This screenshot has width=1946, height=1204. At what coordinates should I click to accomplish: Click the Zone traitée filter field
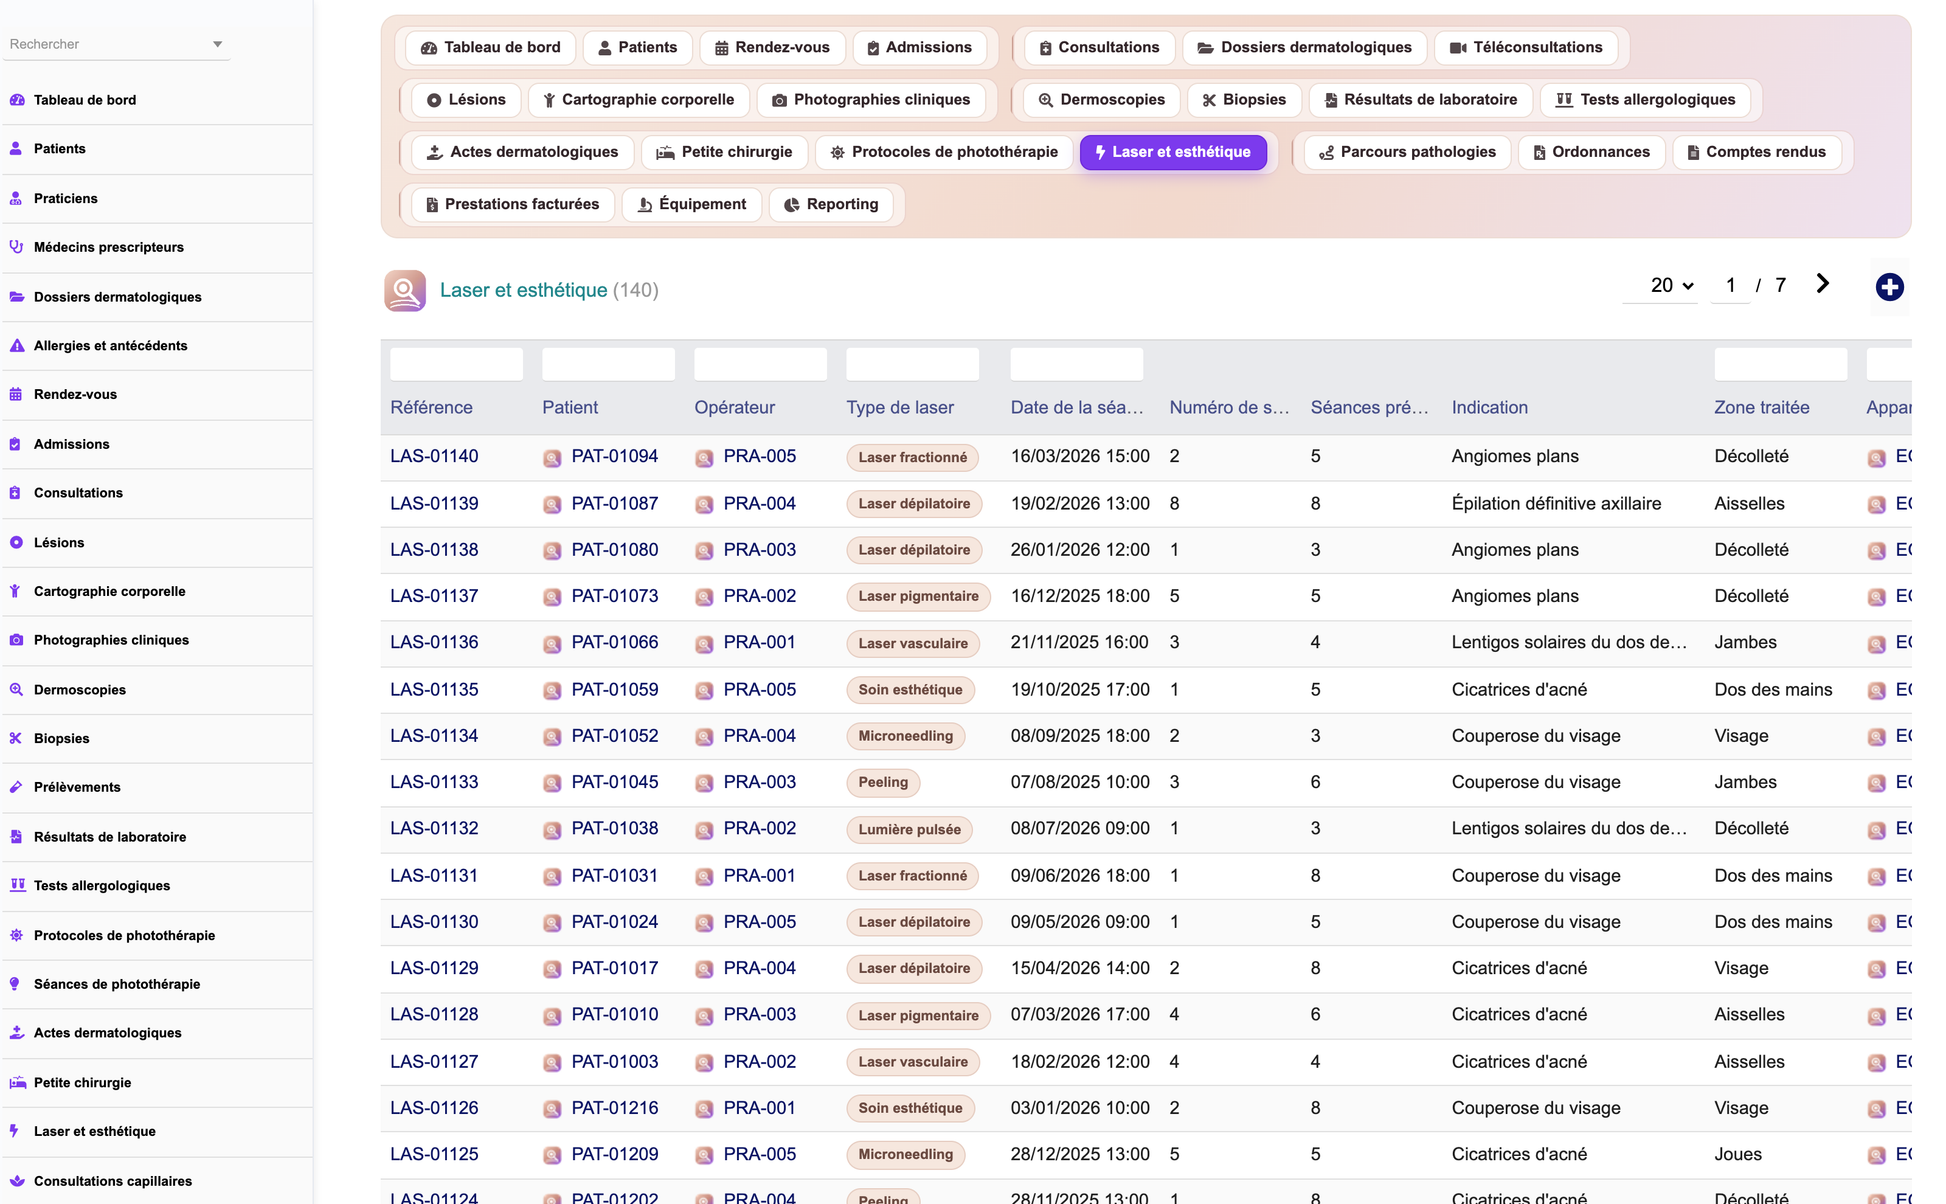pos(1780,364)
